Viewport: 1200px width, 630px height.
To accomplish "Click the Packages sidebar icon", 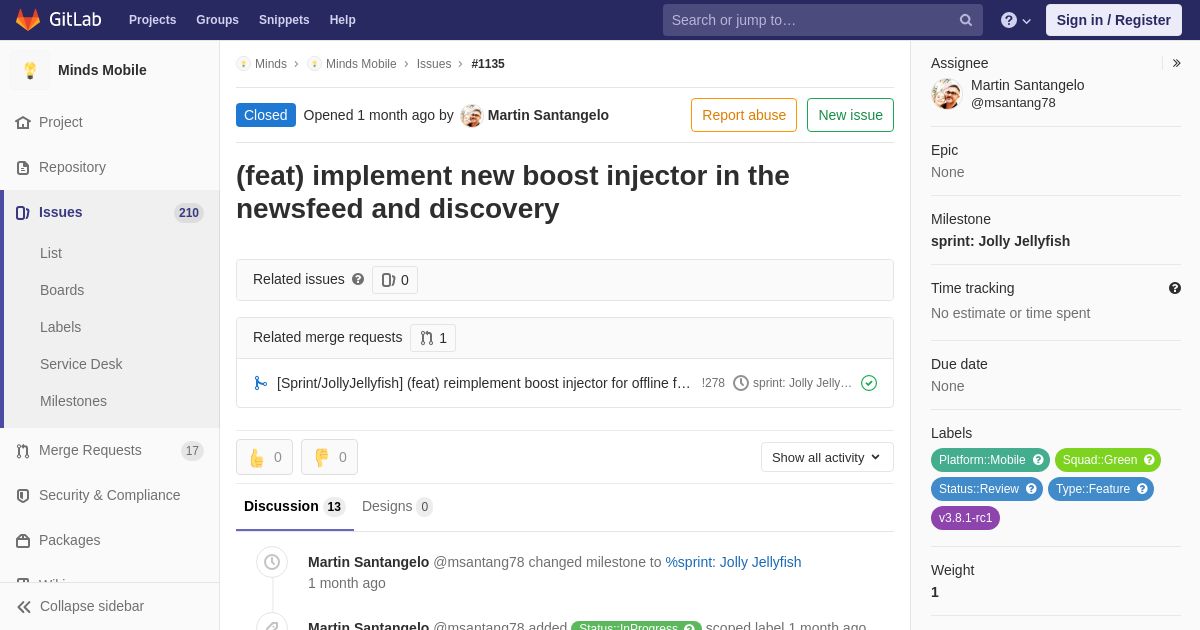I will [23, 541].
